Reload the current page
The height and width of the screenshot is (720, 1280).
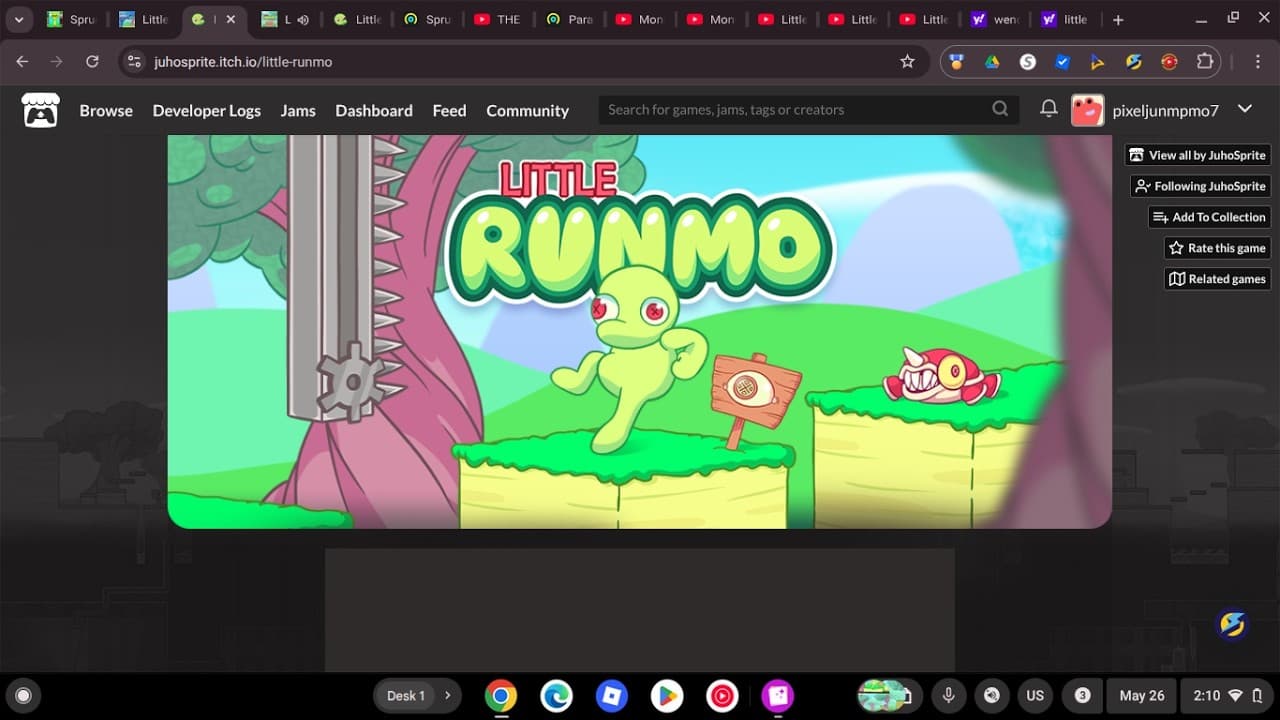click(92, 61)
